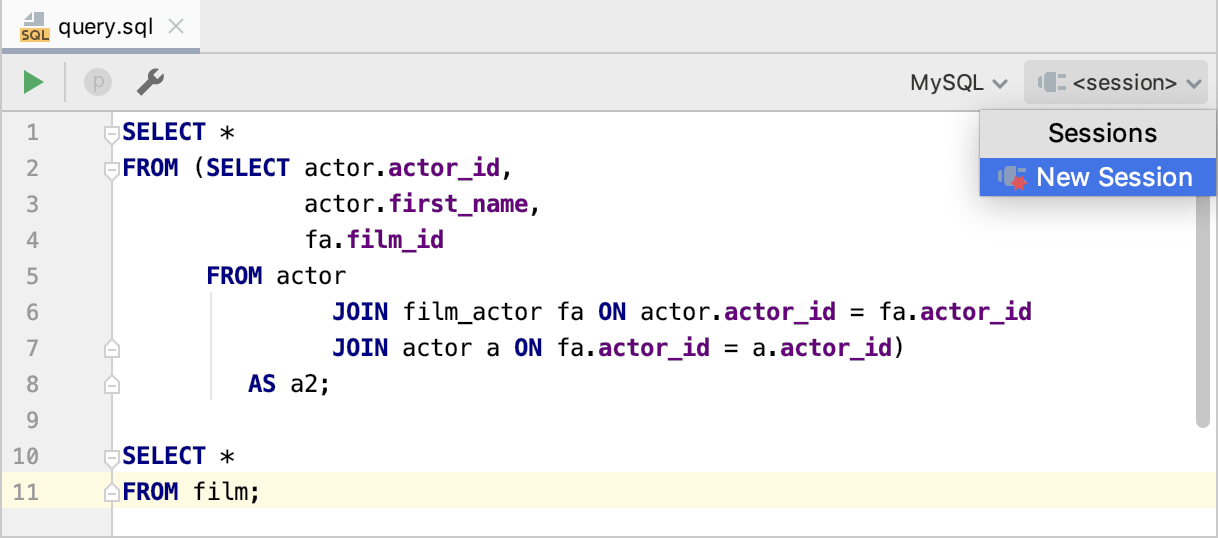This screenshot has width=1218, height=538.
Task: Click 'FROM actor' on line 5
Action: click(276, 276)
